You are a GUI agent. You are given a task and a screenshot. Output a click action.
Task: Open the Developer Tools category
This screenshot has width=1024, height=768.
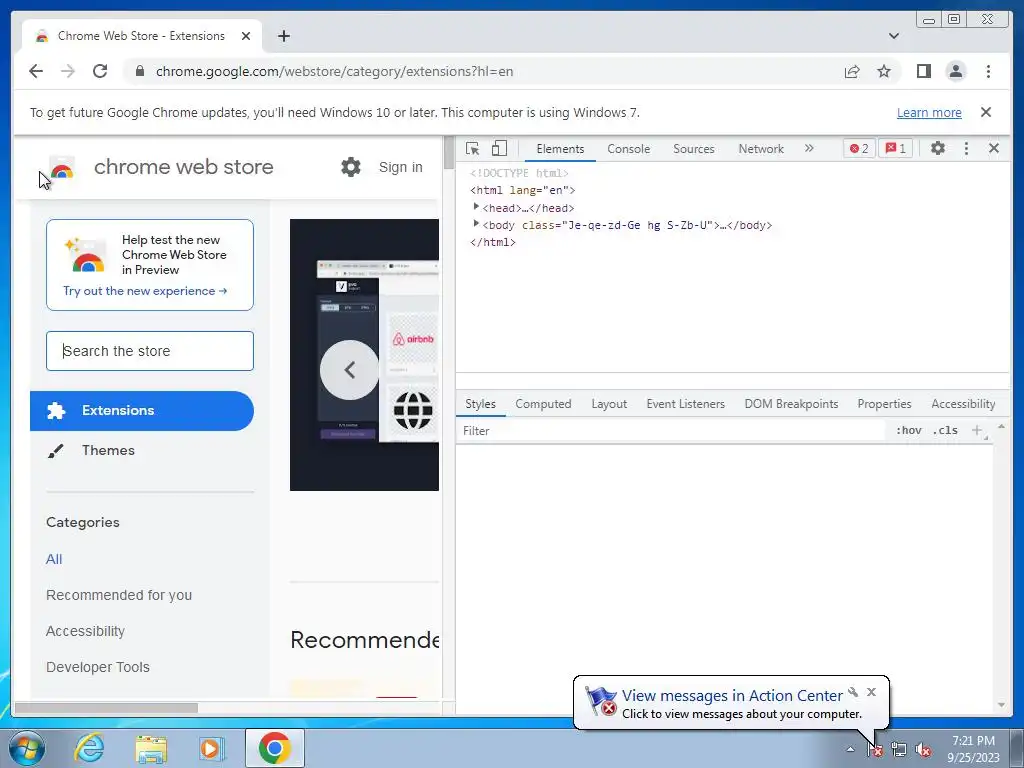tap(97, 667)
